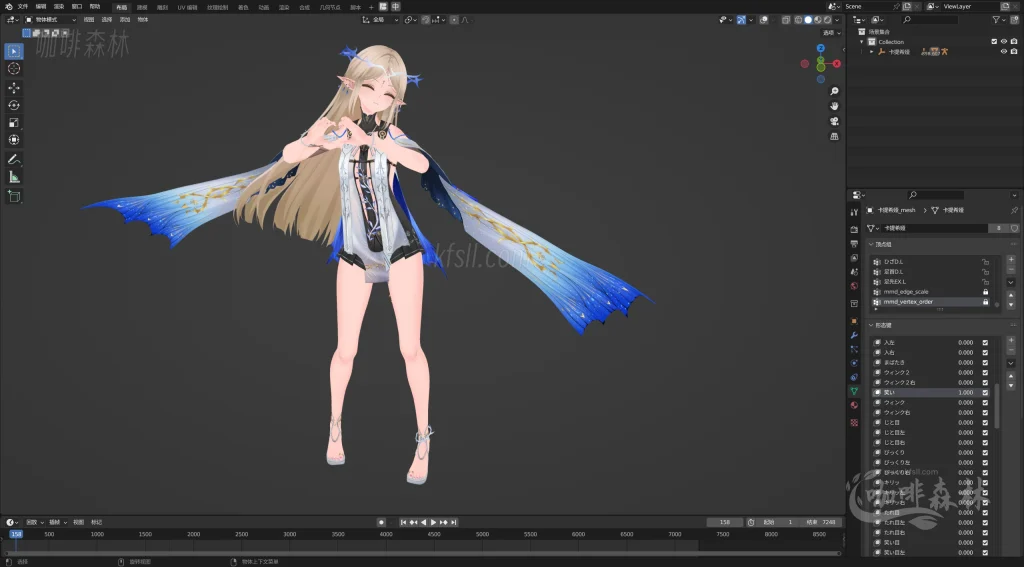Image resolution: width=1024 pixels, height=567 pixels.
Task: Play the animation forward
Action: 433,523
